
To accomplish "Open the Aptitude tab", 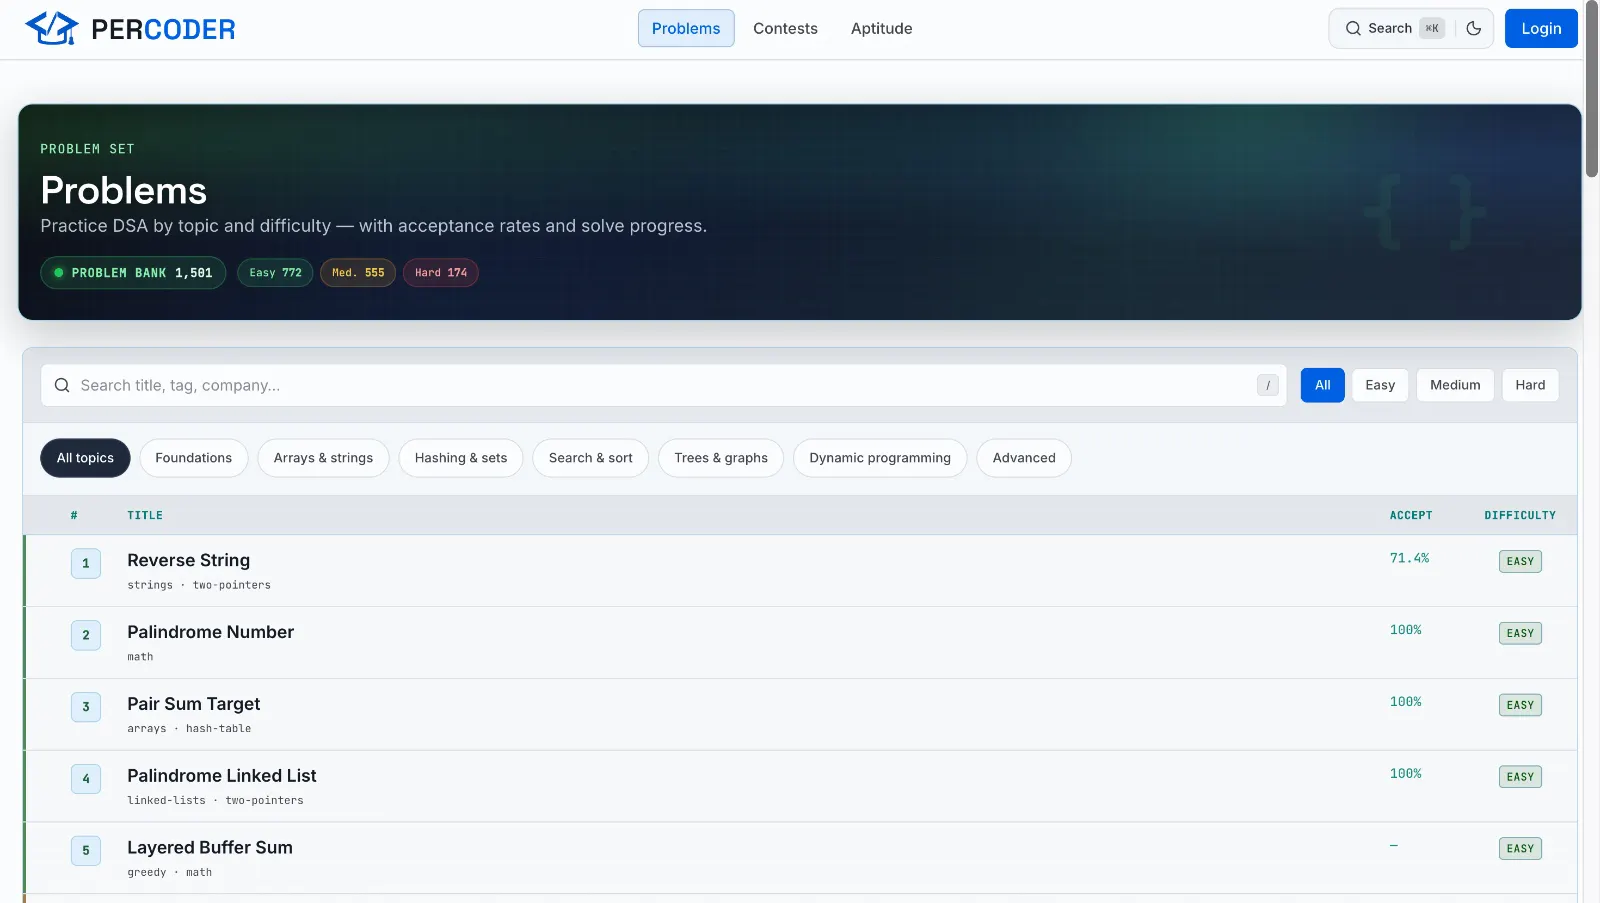I will tap(881, 28).
